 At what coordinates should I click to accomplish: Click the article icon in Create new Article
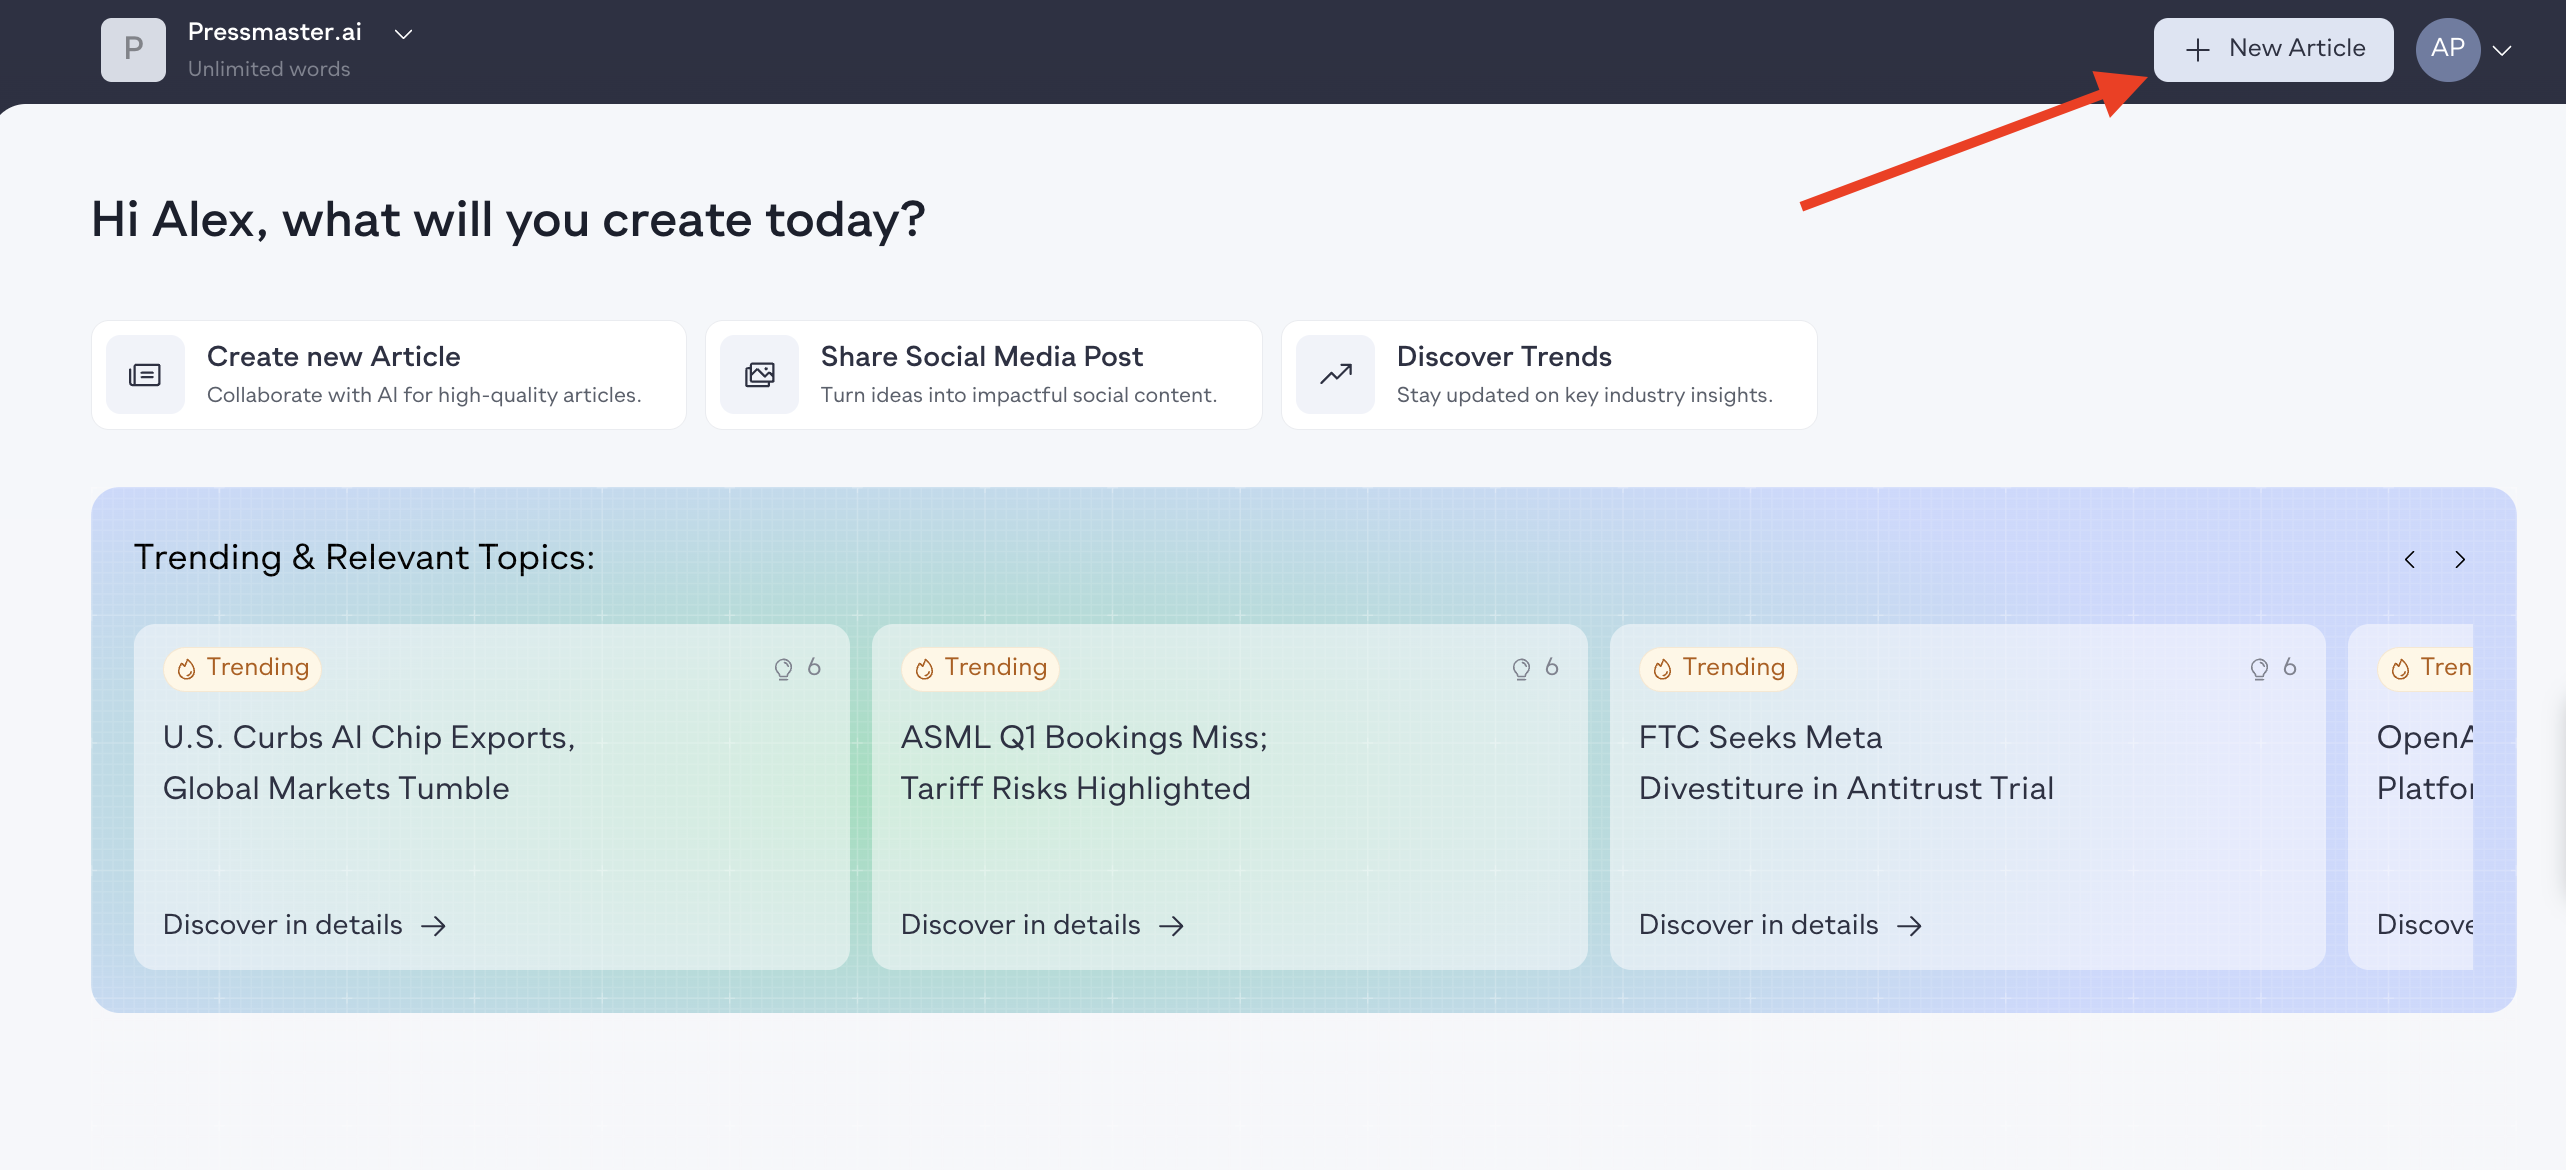[x=145, y=375]
